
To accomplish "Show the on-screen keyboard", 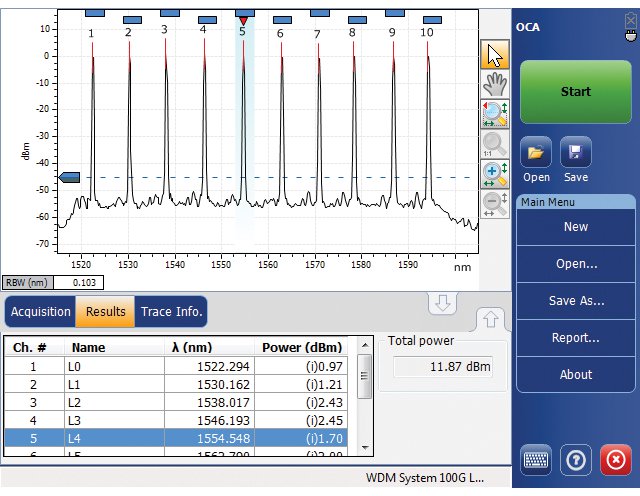I will tap(536, 460).
